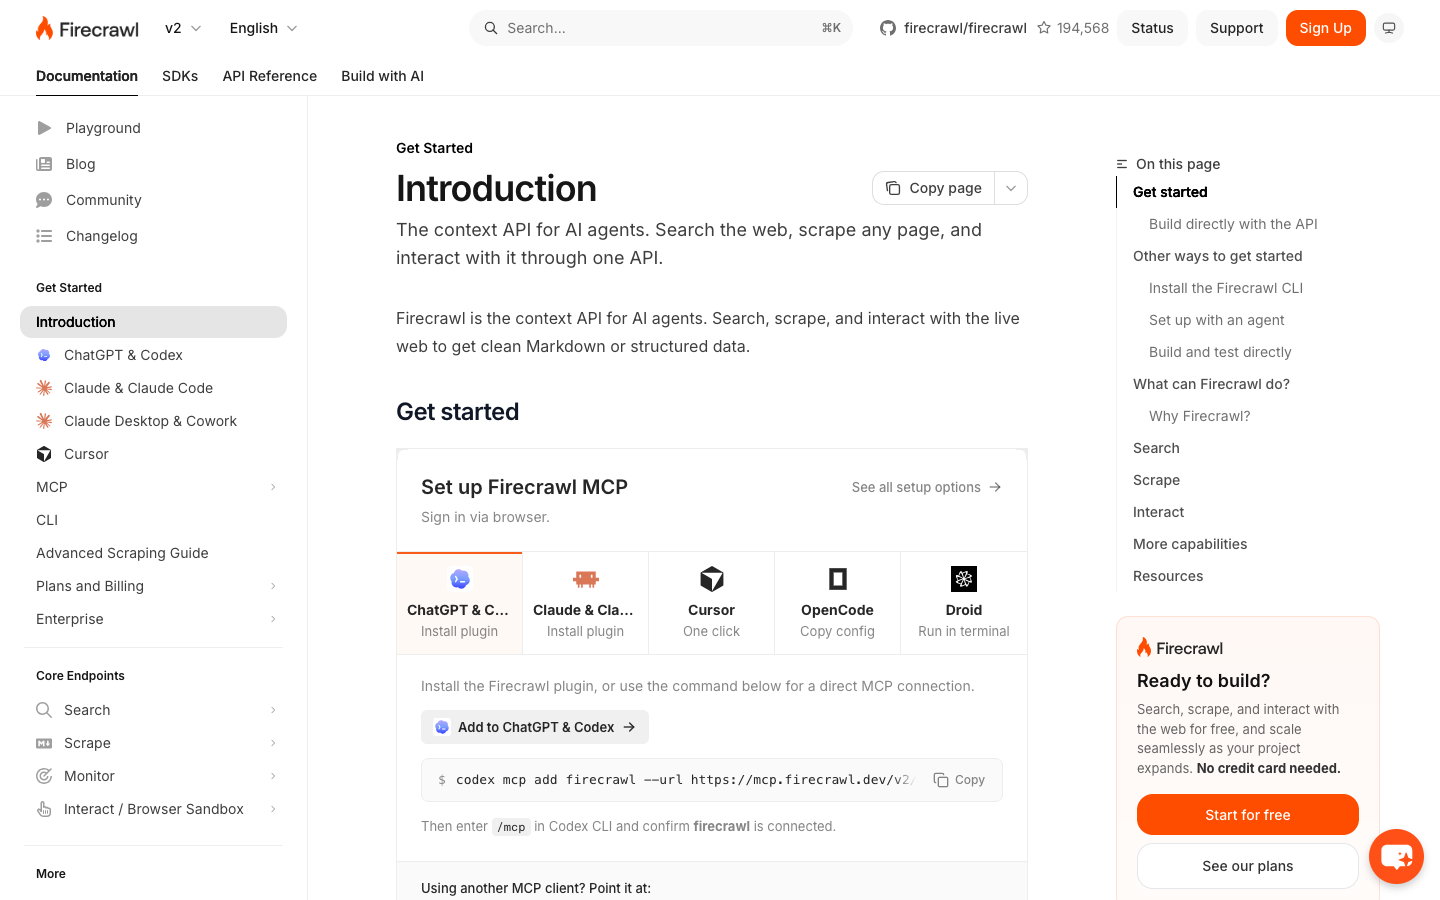Click the Copy page button
The image size is (1440, 900).
coord(933,188)
